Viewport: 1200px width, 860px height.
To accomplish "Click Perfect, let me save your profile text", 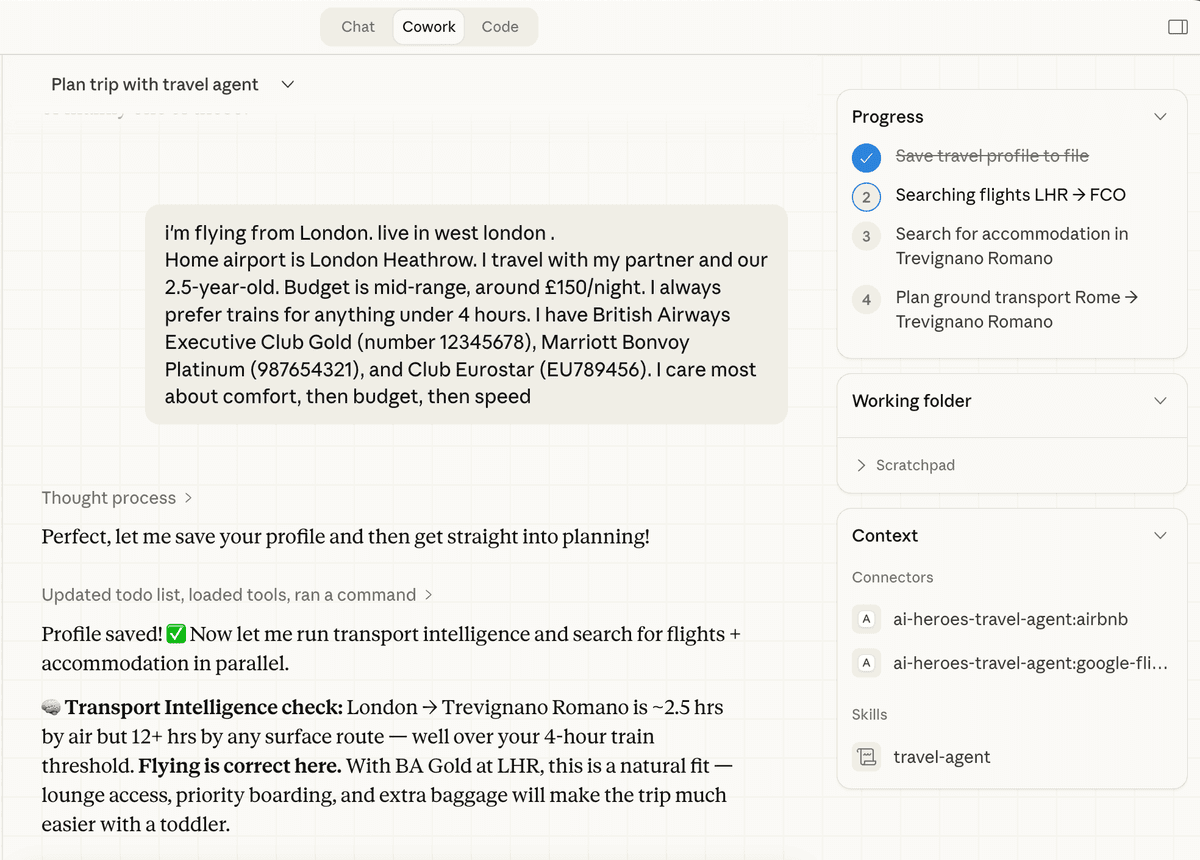I will 346,537.
